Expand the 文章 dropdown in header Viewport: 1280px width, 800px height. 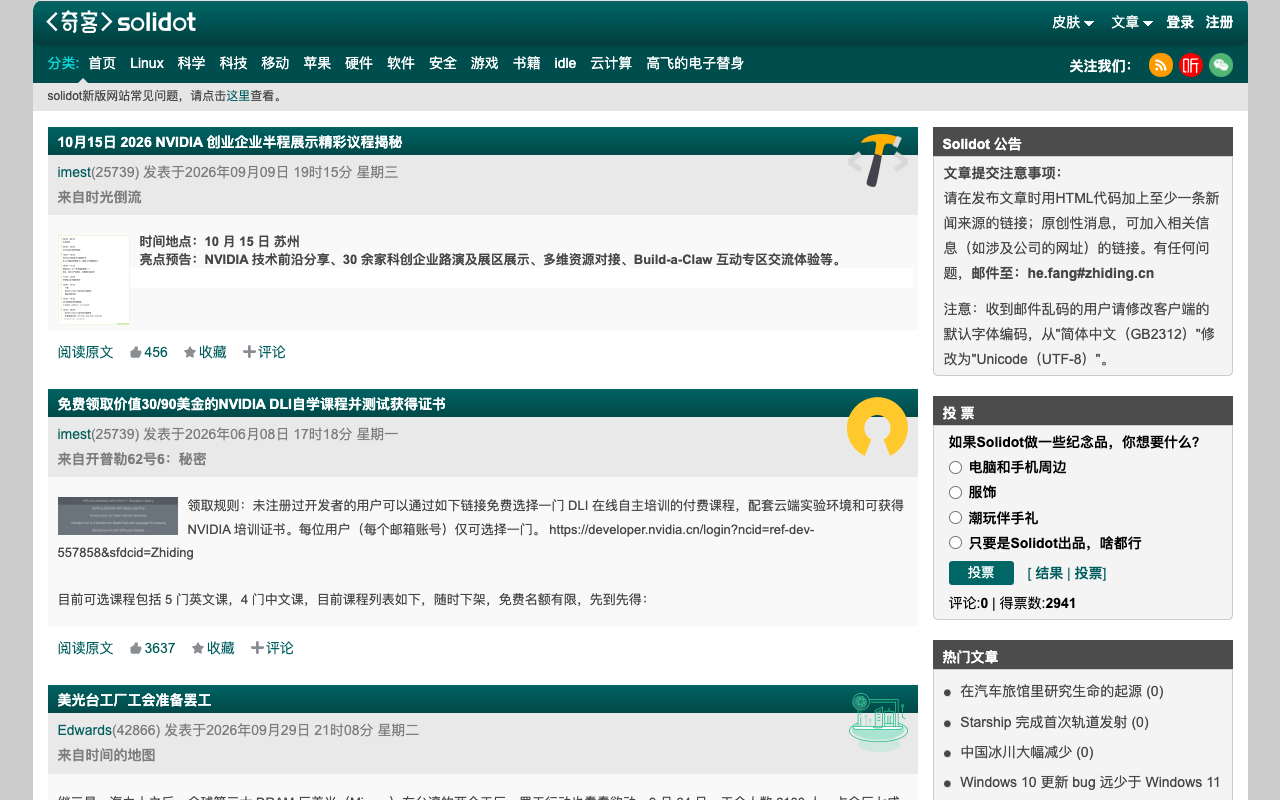tap(1132, 22)
